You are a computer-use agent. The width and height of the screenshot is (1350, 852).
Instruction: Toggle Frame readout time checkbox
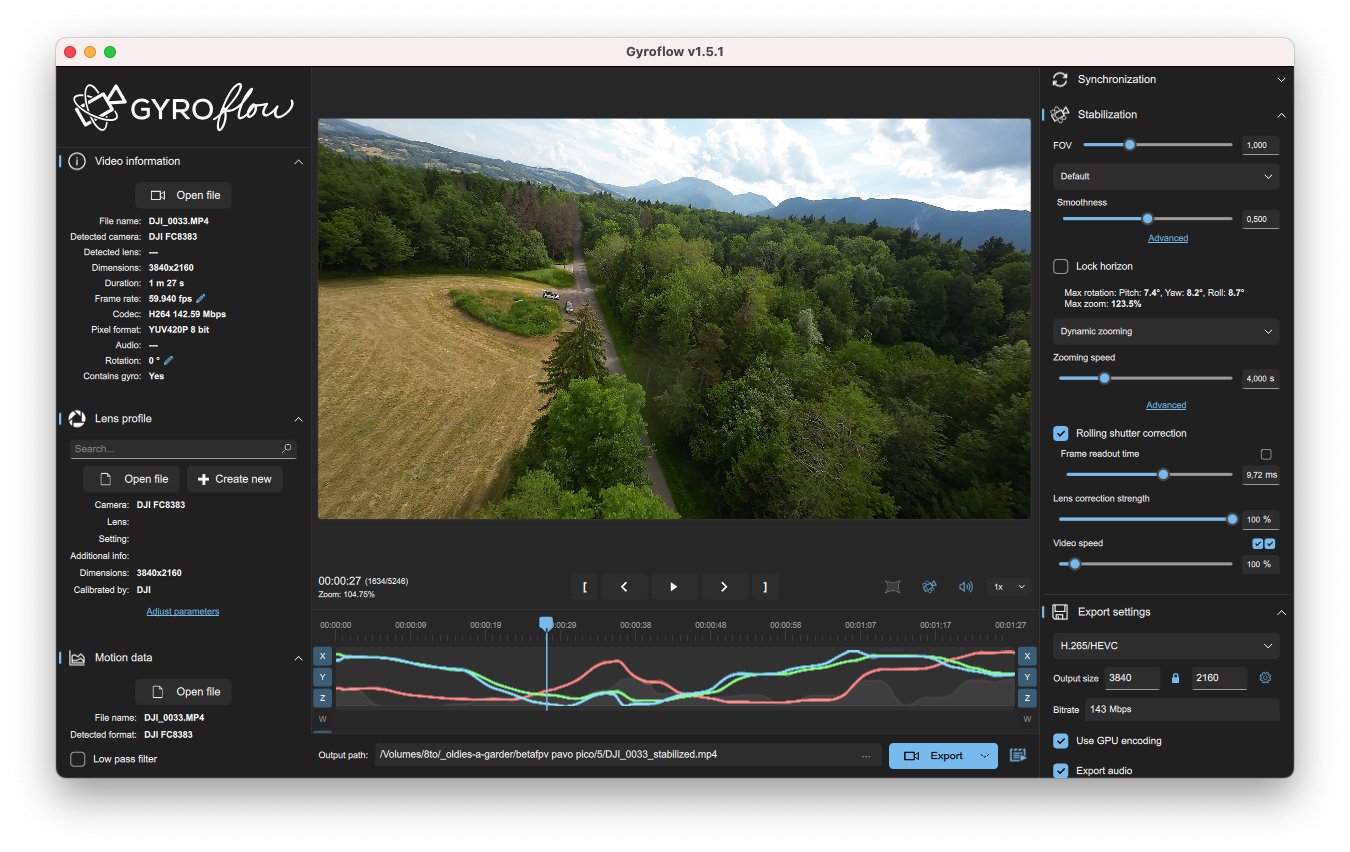pos(1266,454)
